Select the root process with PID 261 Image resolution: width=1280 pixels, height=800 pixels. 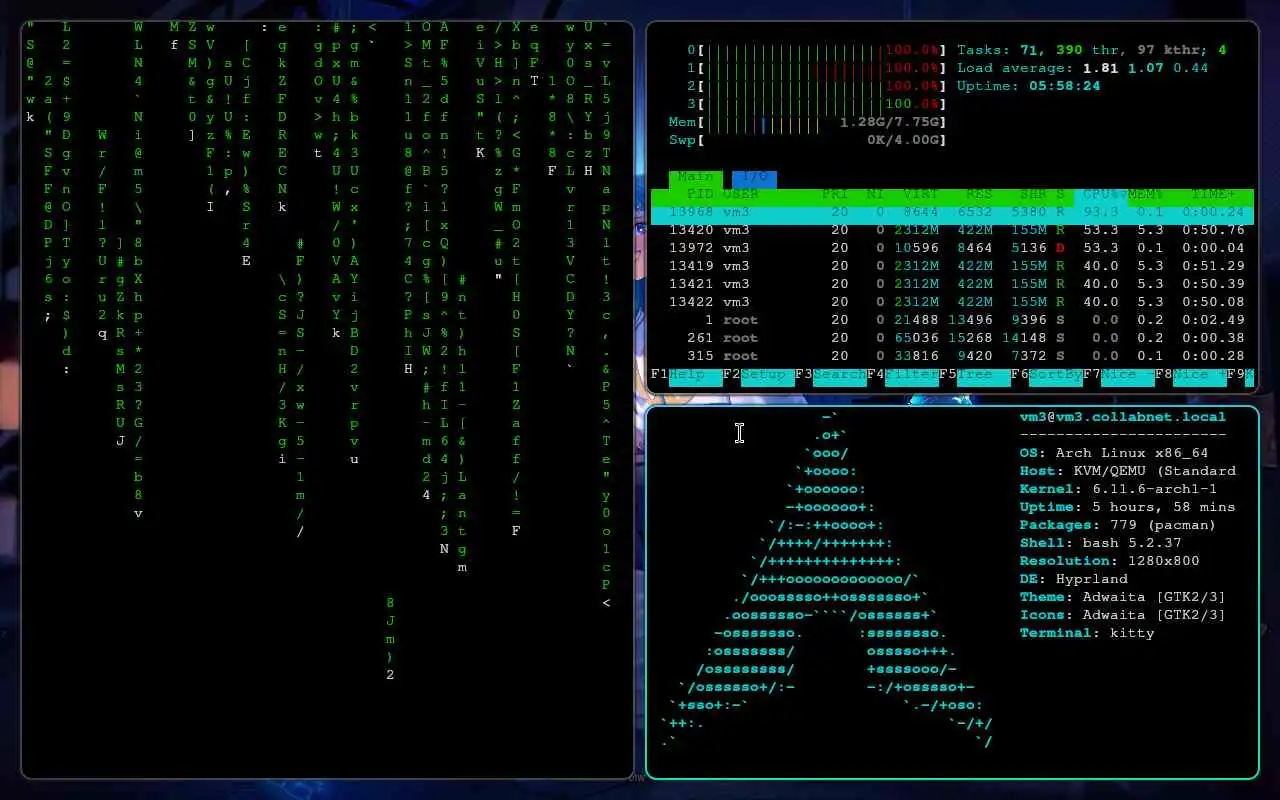(x=952, y=338)
